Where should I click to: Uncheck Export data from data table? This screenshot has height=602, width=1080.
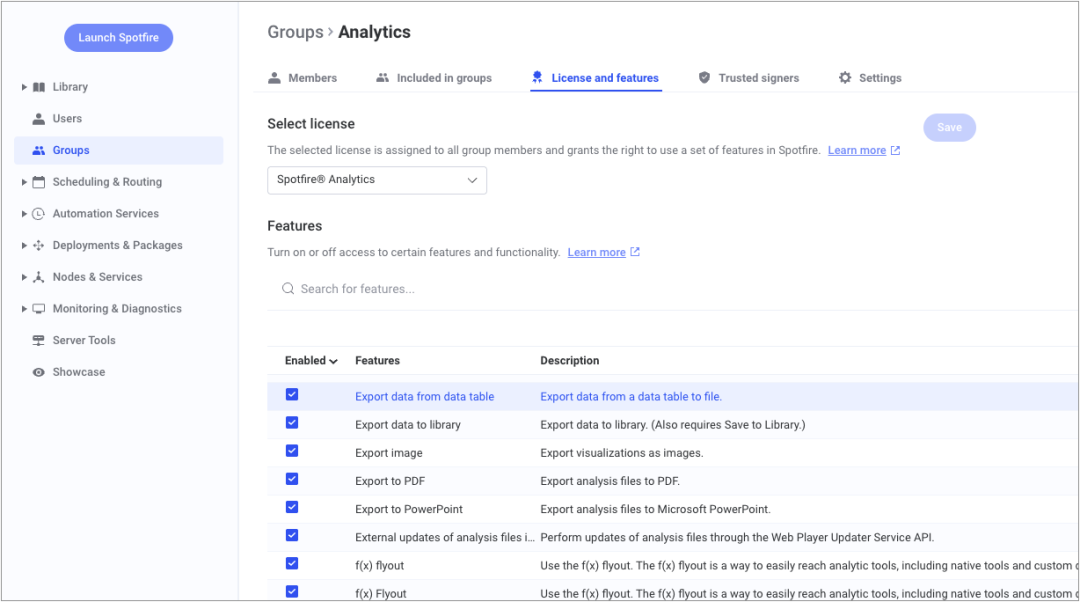[292, 395]
